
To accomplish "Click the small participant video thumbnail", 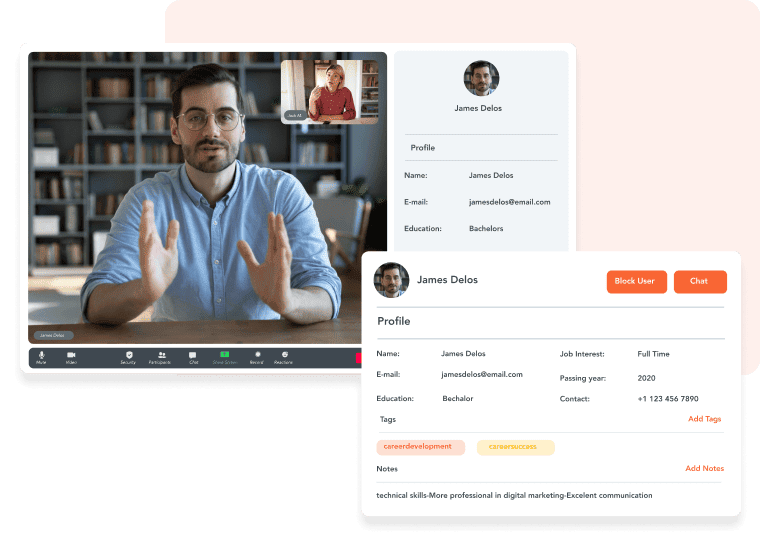I will click(x=329, y=92).
